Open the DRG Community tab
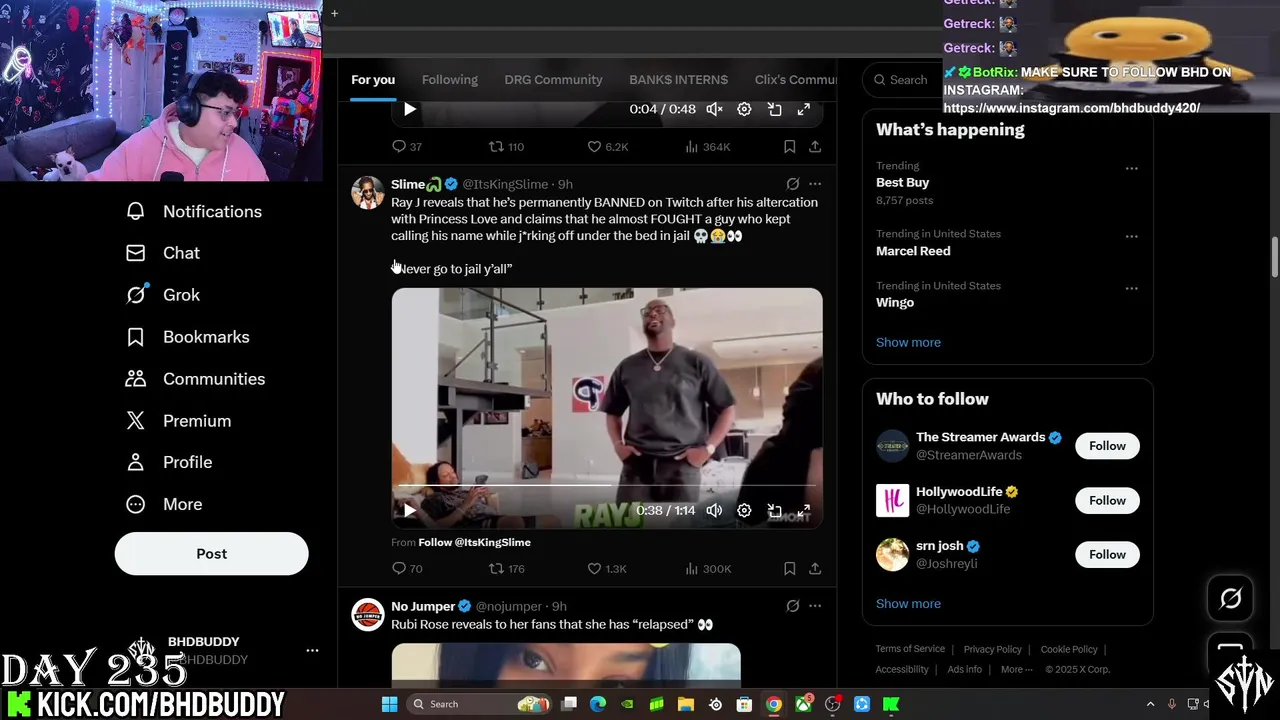This screenshot has height=720, width=1280. click(553, 80)
